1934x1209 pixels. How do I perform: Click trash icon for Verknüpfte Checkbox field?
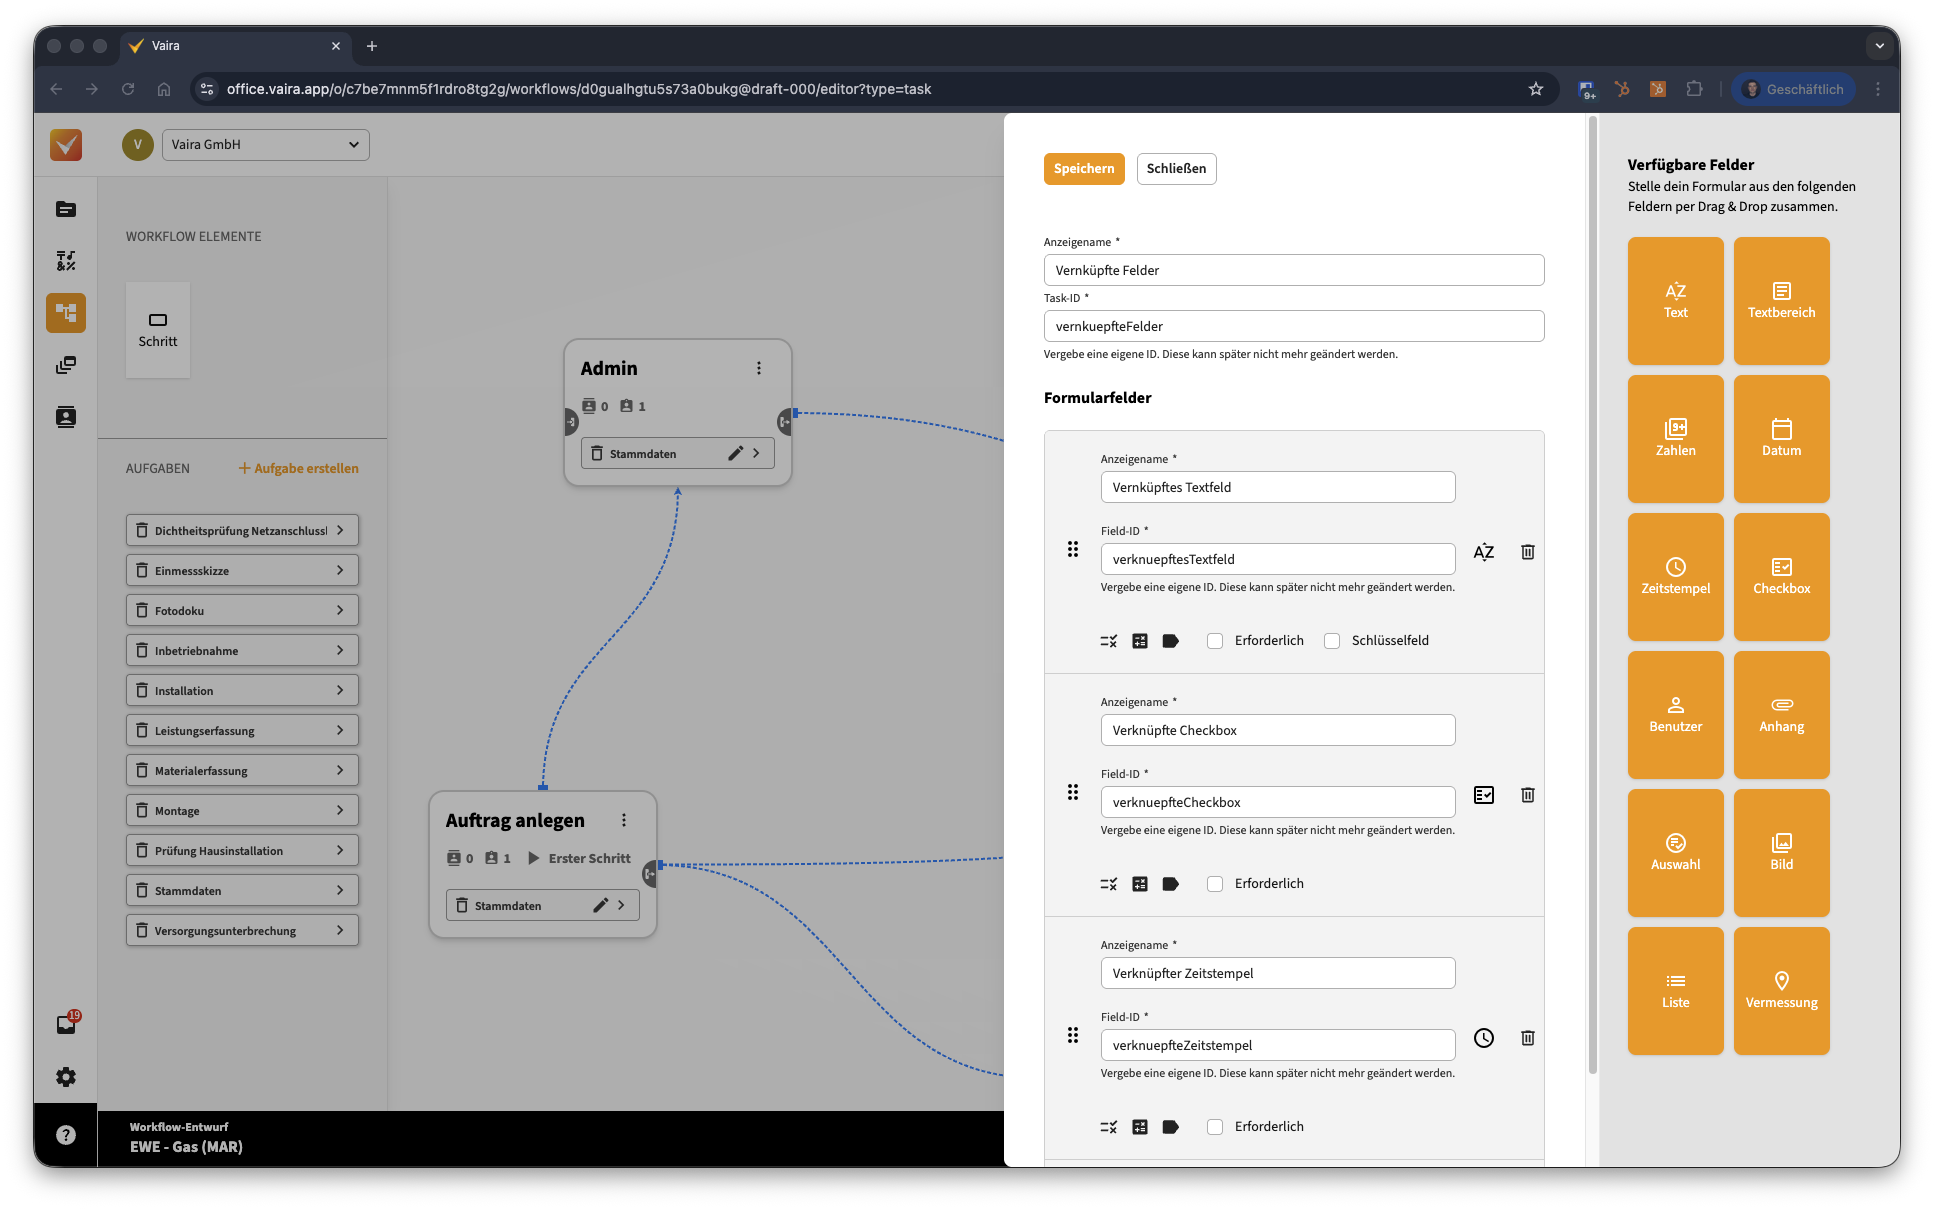pos(1527,795)
